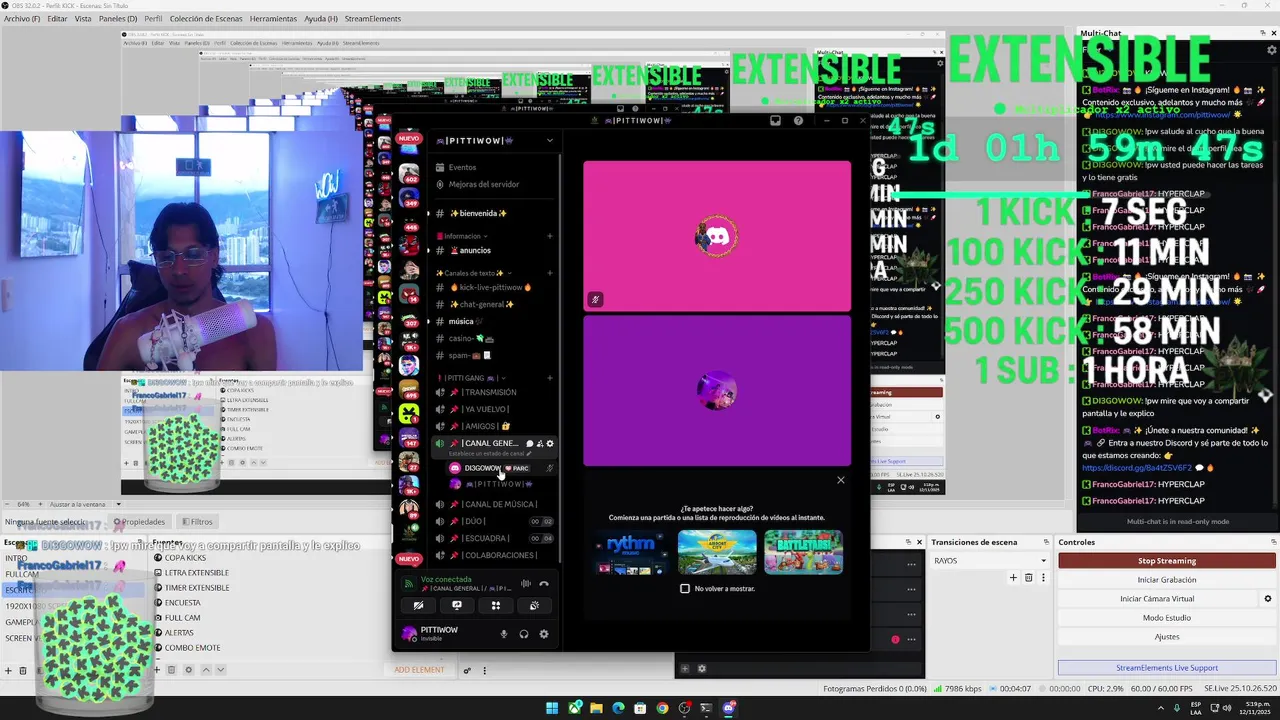Click Stop Streaming button

pos(1167,561)
